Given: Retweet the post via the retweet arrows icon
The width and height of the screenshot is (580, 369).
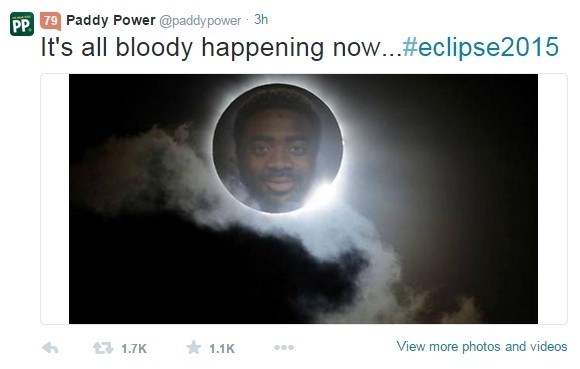Looking at the screenshot, I should pyautogui.click(x=103, y=348).
